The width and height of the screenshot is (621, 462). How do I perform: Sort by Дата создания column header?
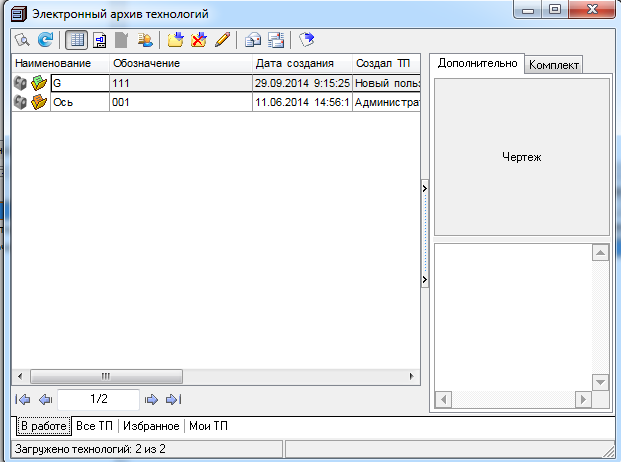302,63
